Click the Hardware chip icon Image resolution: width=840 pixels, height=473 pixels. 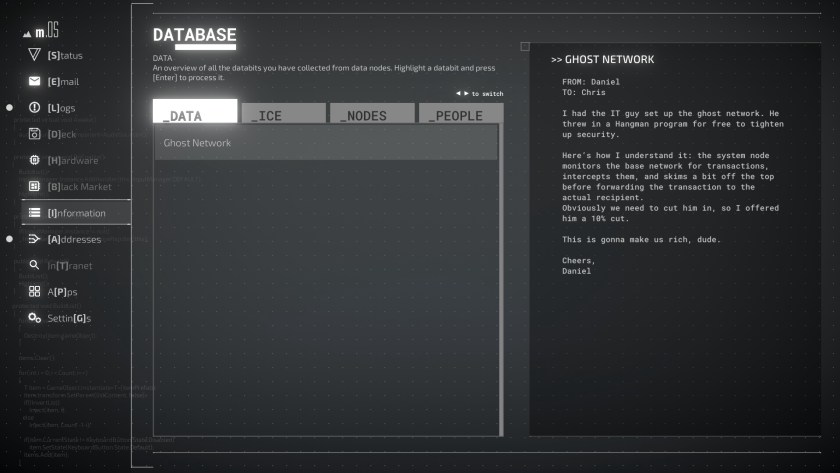[35, 160]
